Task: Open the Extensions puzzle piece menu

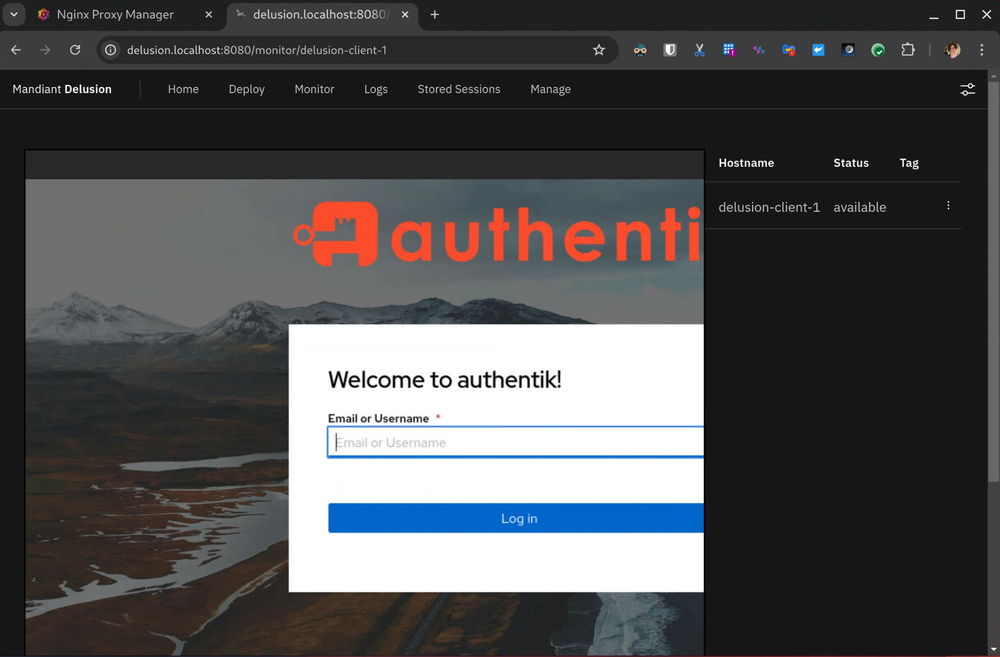Action: point(908,50)
